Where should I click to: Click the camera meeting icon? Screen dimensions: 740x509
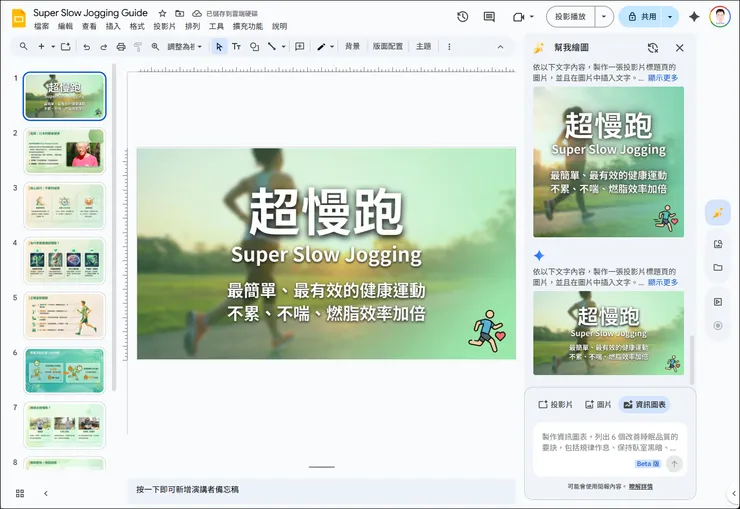[x=519, y=17]
